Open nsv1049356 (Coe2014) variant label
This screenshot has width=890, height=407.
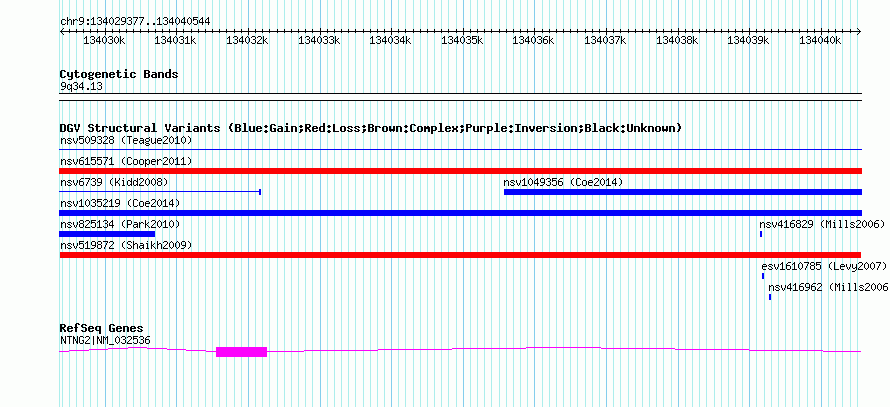(x=563, y=182)
